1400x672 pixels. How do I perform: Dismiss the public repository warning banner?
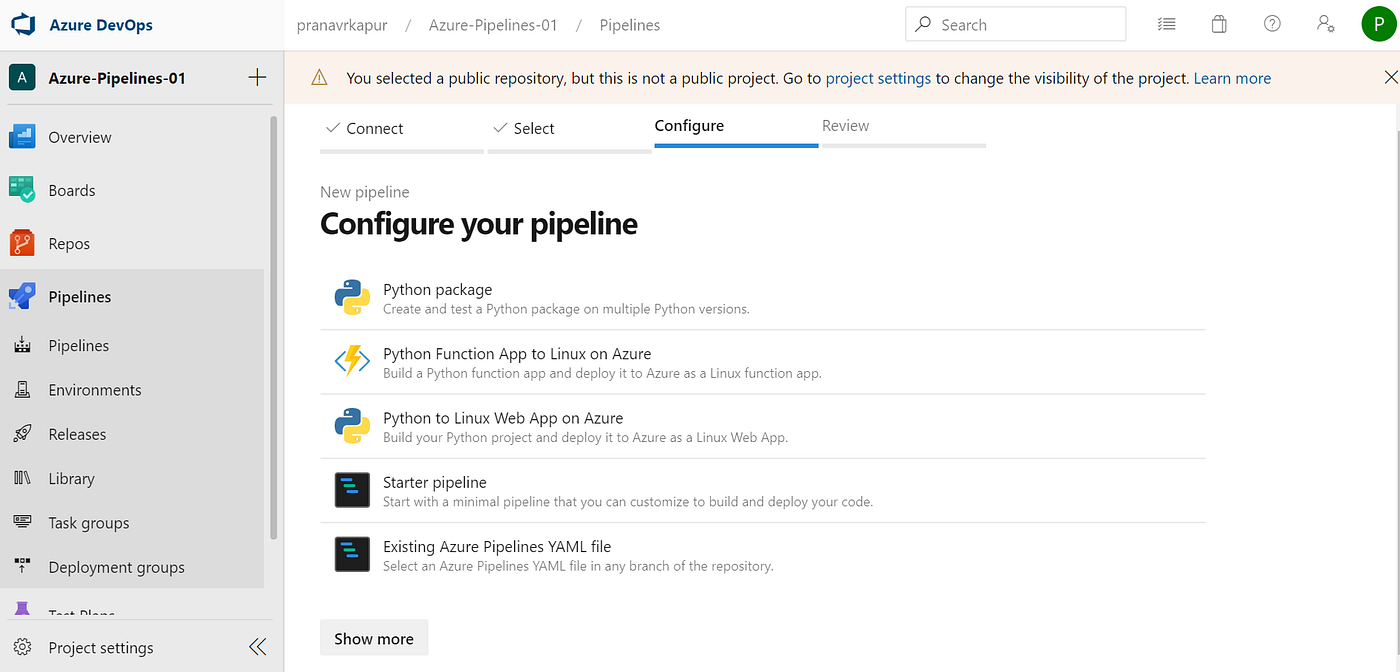click(1390, 77)
